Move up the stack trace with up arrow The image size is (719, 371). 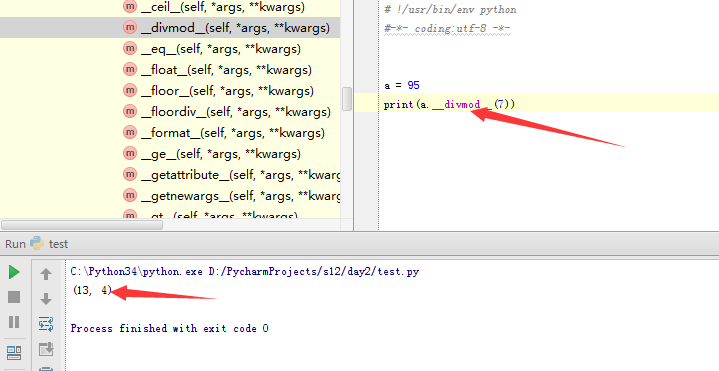(x=46, y=274)
